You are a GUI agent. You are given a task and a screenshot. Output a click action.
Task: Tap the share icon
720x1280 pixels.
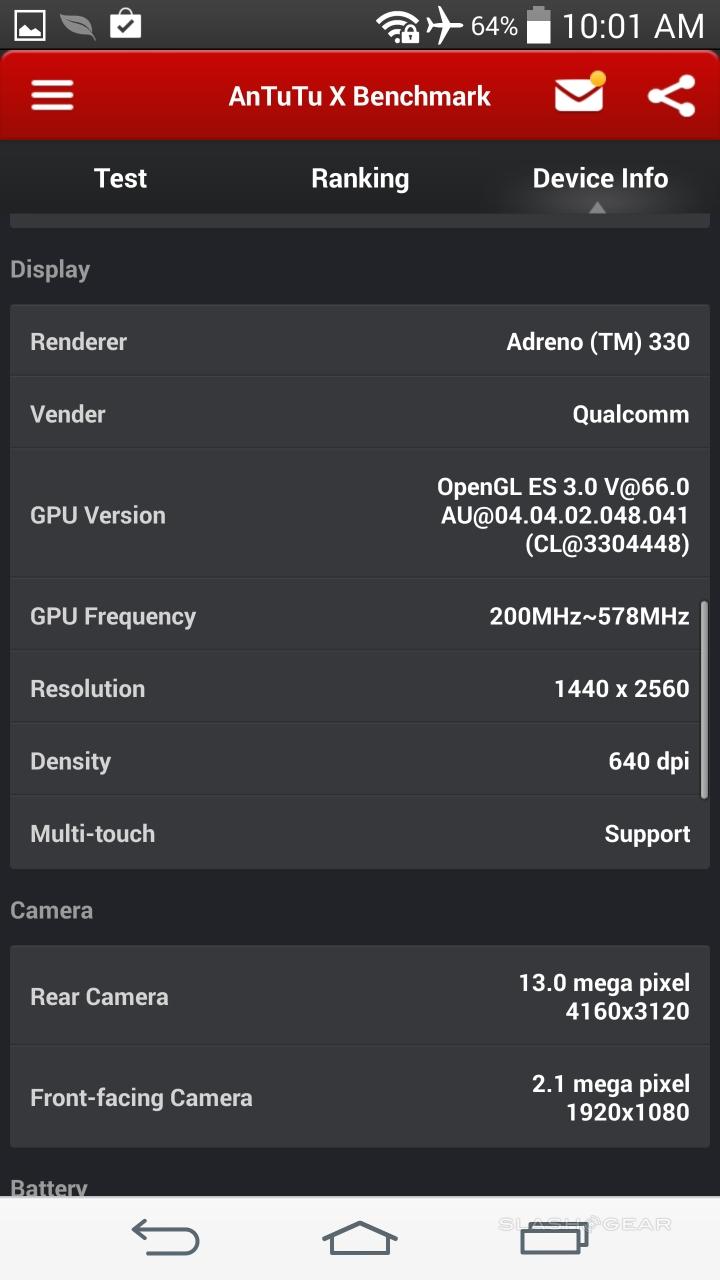click(671, 95)
